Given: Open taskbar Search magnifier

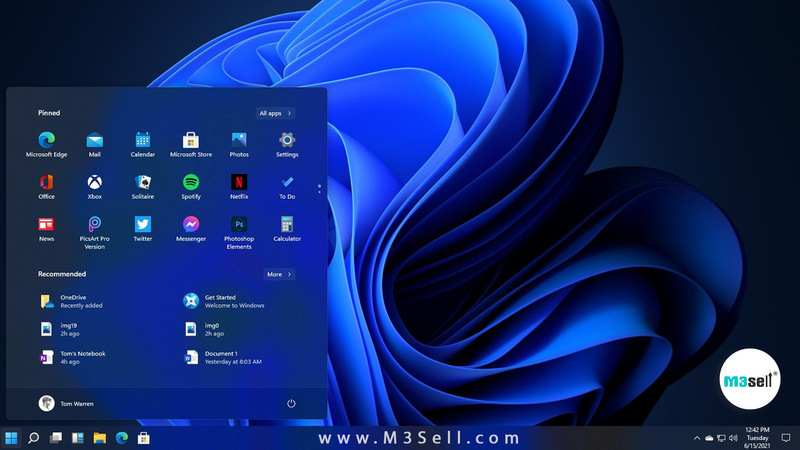Looking at the screenshot, I should [34, 438].
